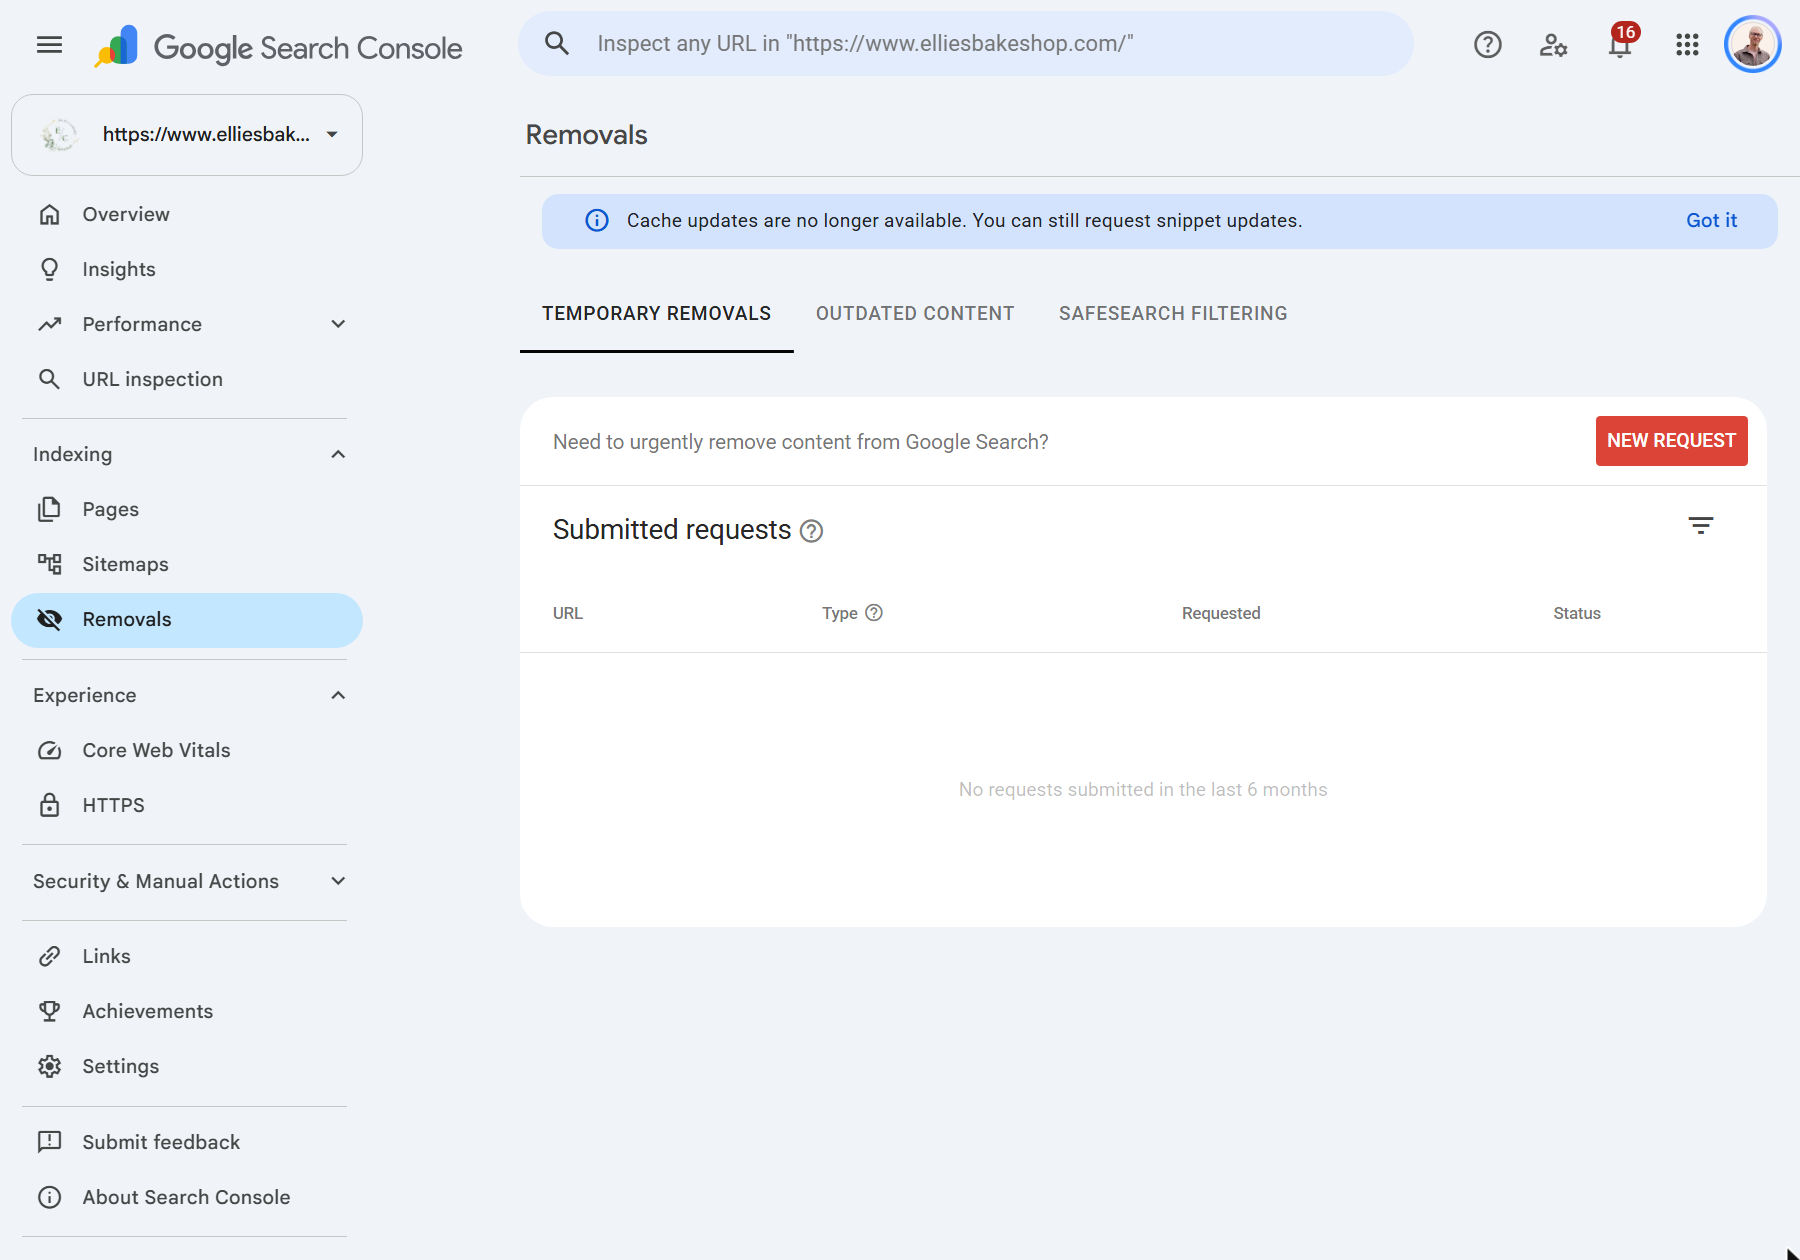Switch to the SafeSearch Filtering tab

[1173, 314]
